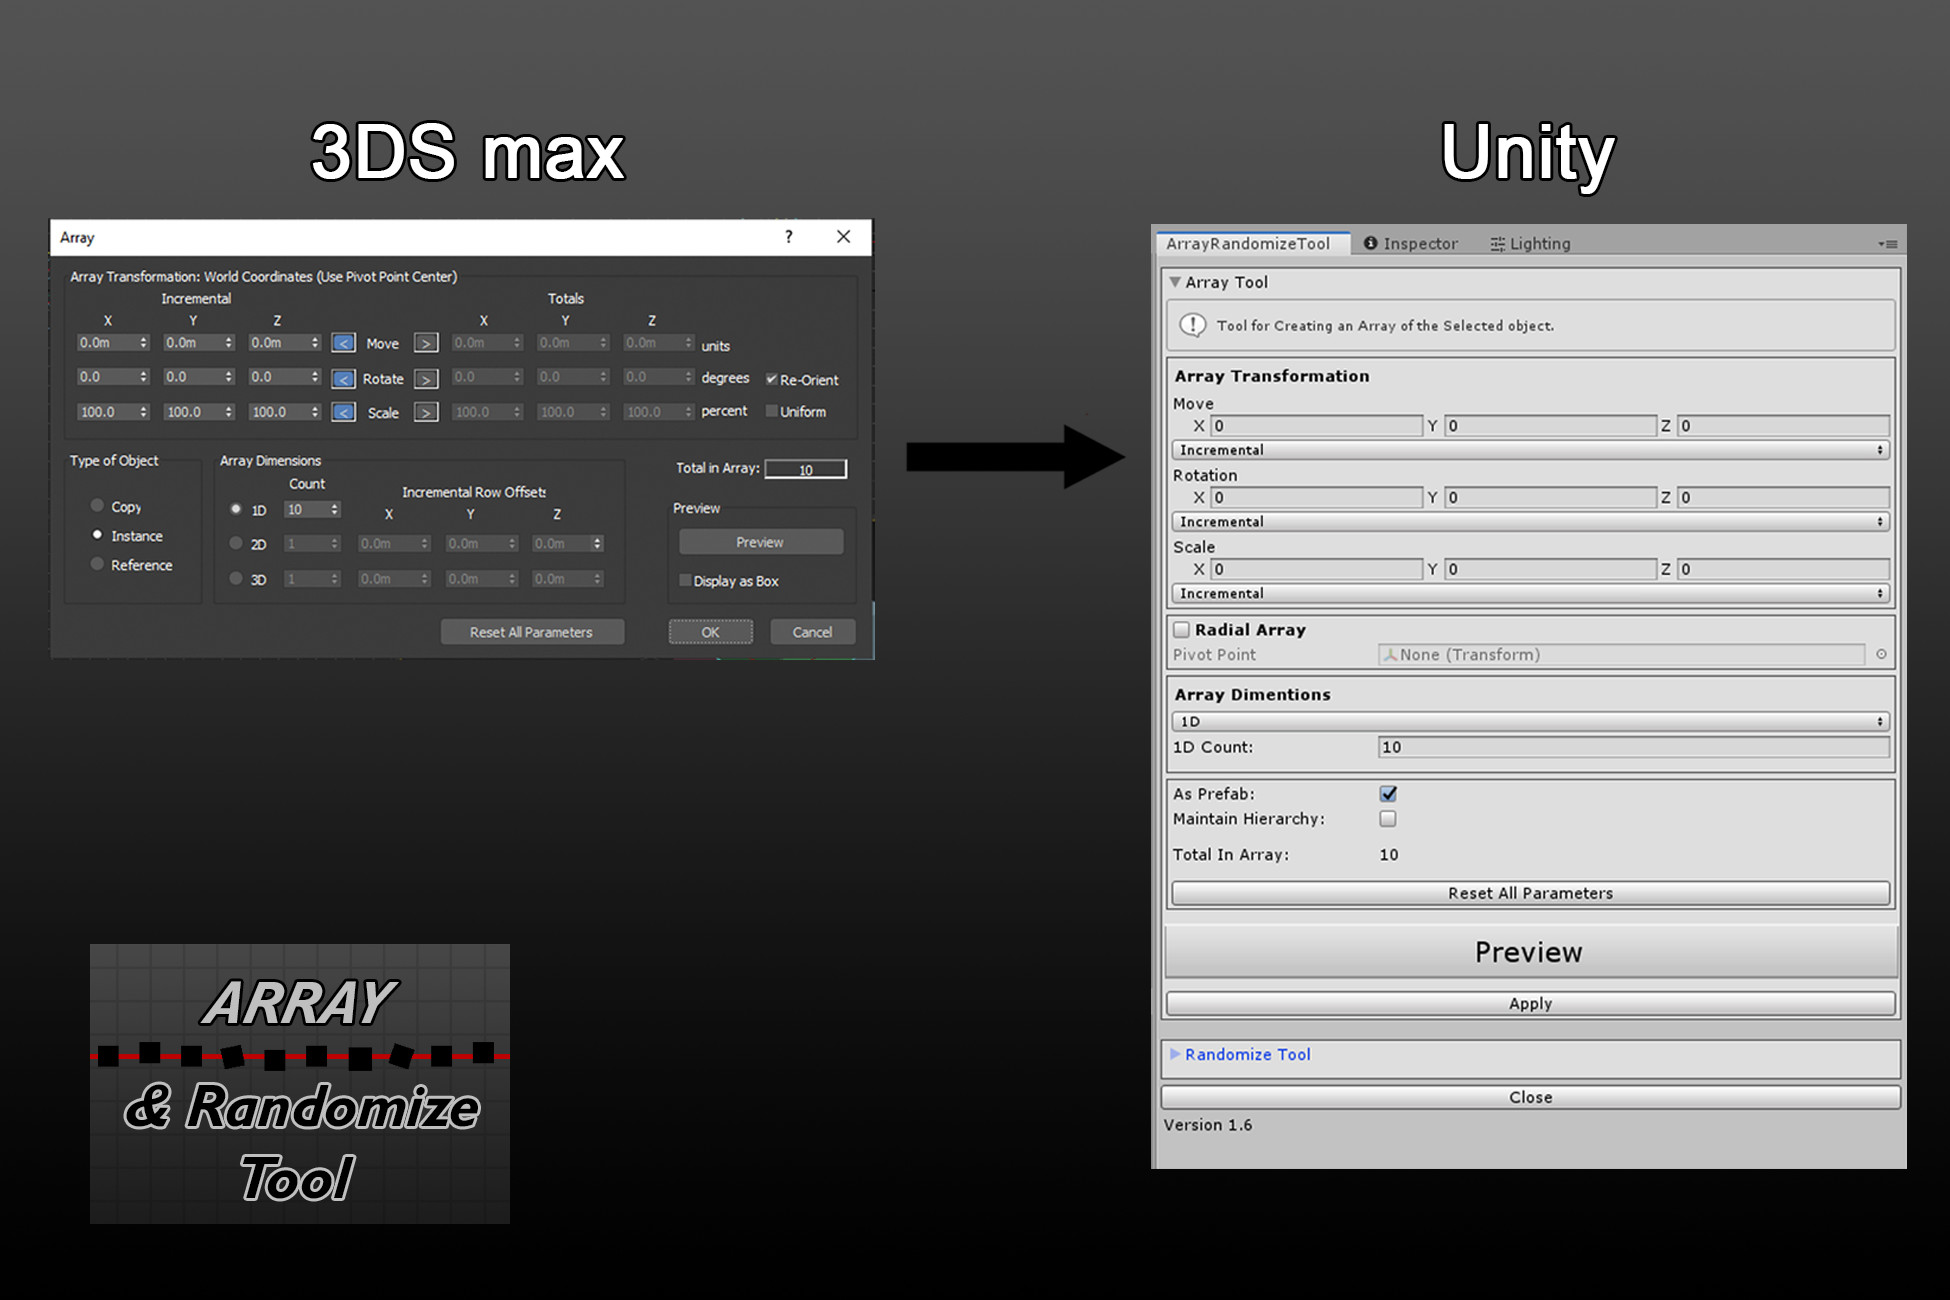Select the Copy radio button
The width and height of the screenshot is (1950, 1300).
click(97, 506)
